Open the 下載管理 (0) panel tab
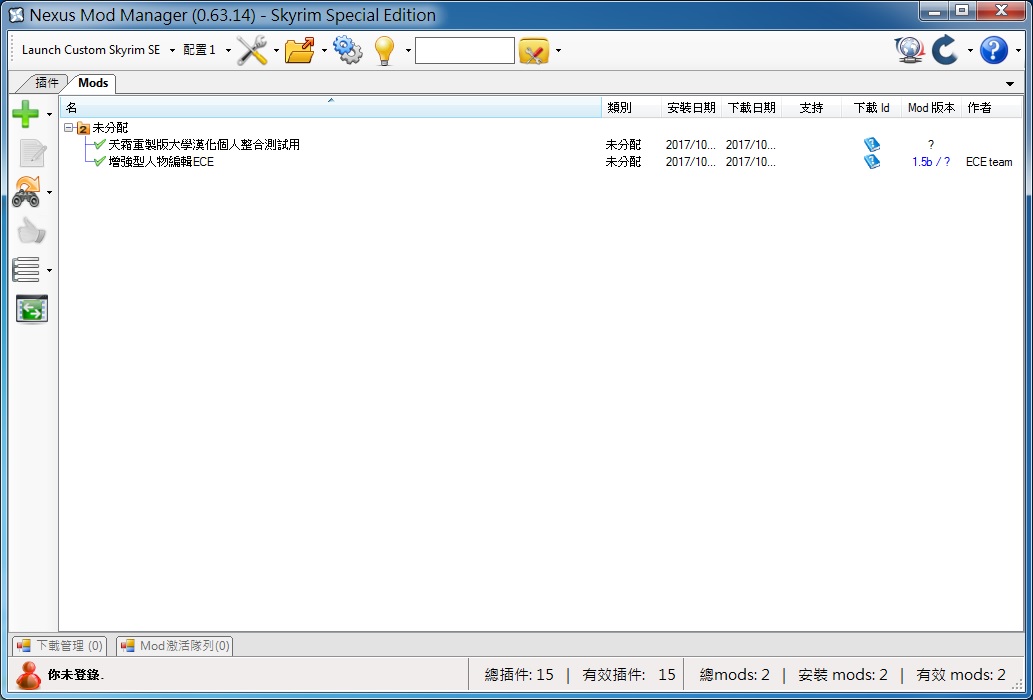This screenshot has width=1033, height=700. coord(60,646)
